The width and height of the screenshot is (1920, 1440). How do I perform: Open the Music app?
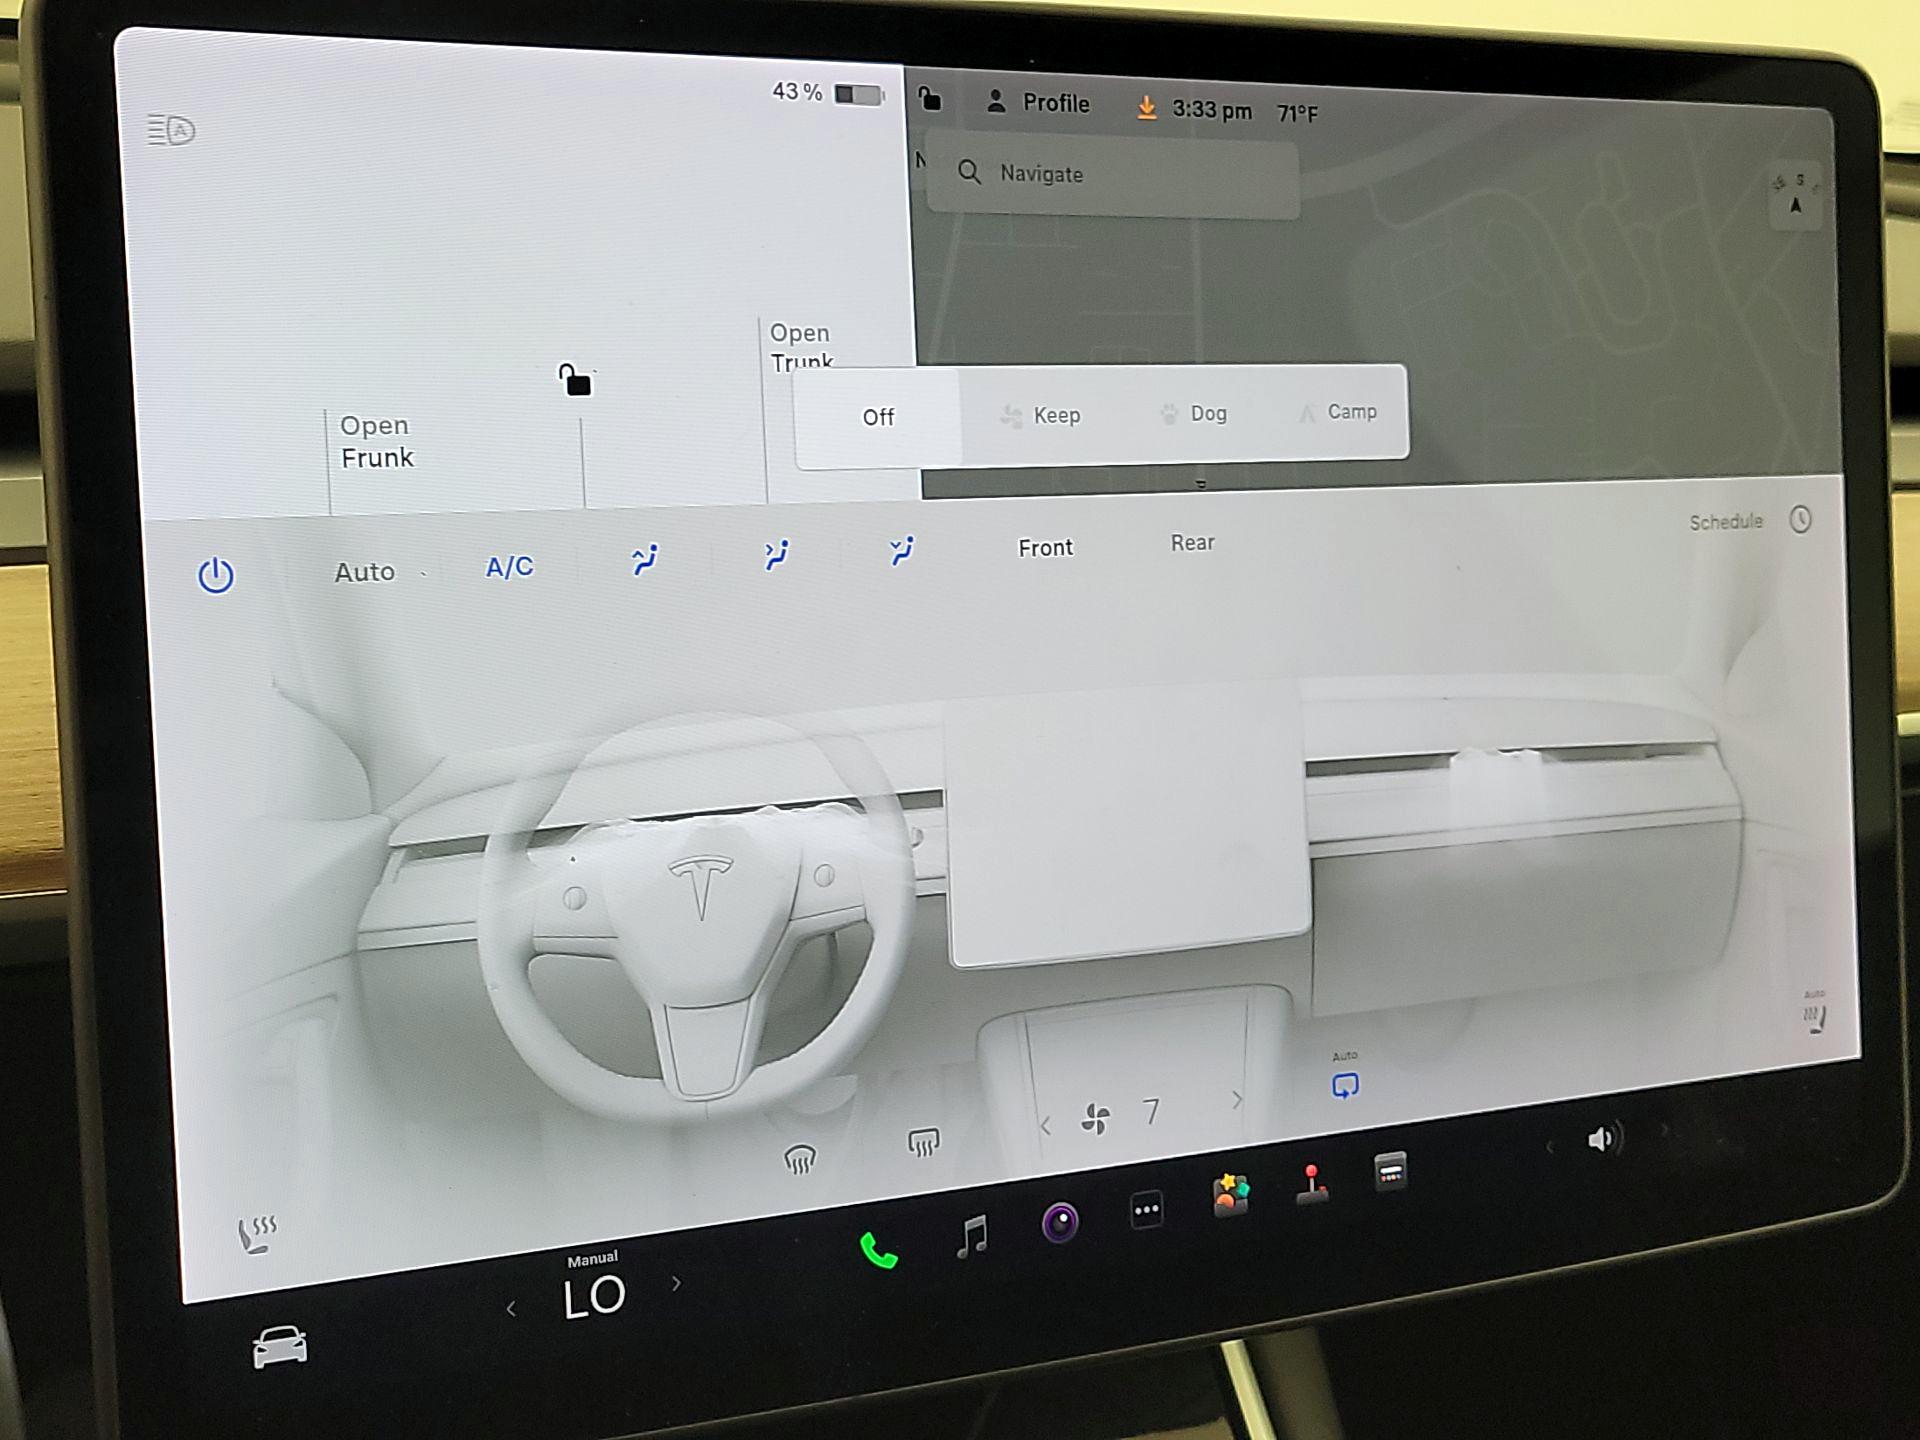[971, 1236]
